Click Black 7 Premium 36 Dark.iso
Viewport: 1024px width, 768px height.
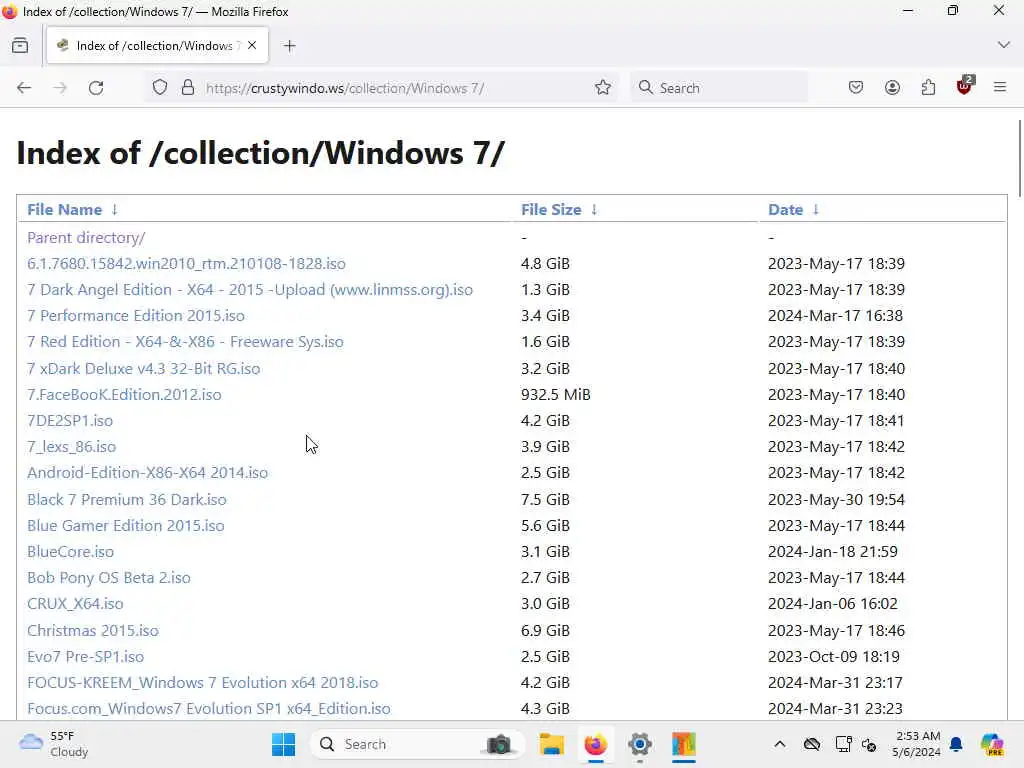[x=127, y=500]
